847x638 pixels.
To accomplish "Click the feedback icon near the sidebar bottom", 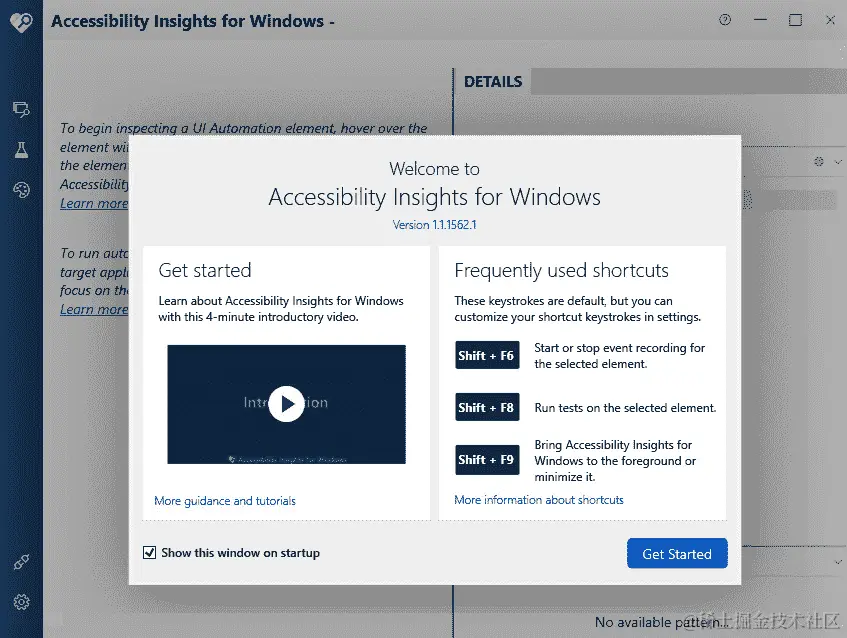I will [21, 561].
